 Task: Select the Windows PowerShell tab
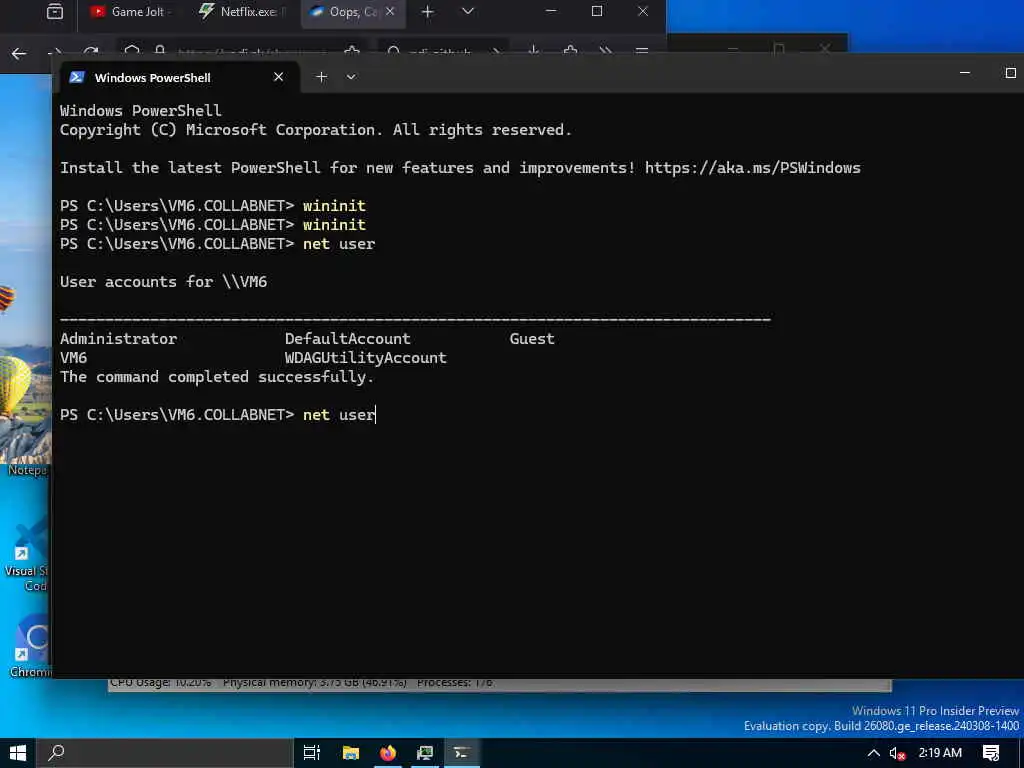[x=178, y=78]
